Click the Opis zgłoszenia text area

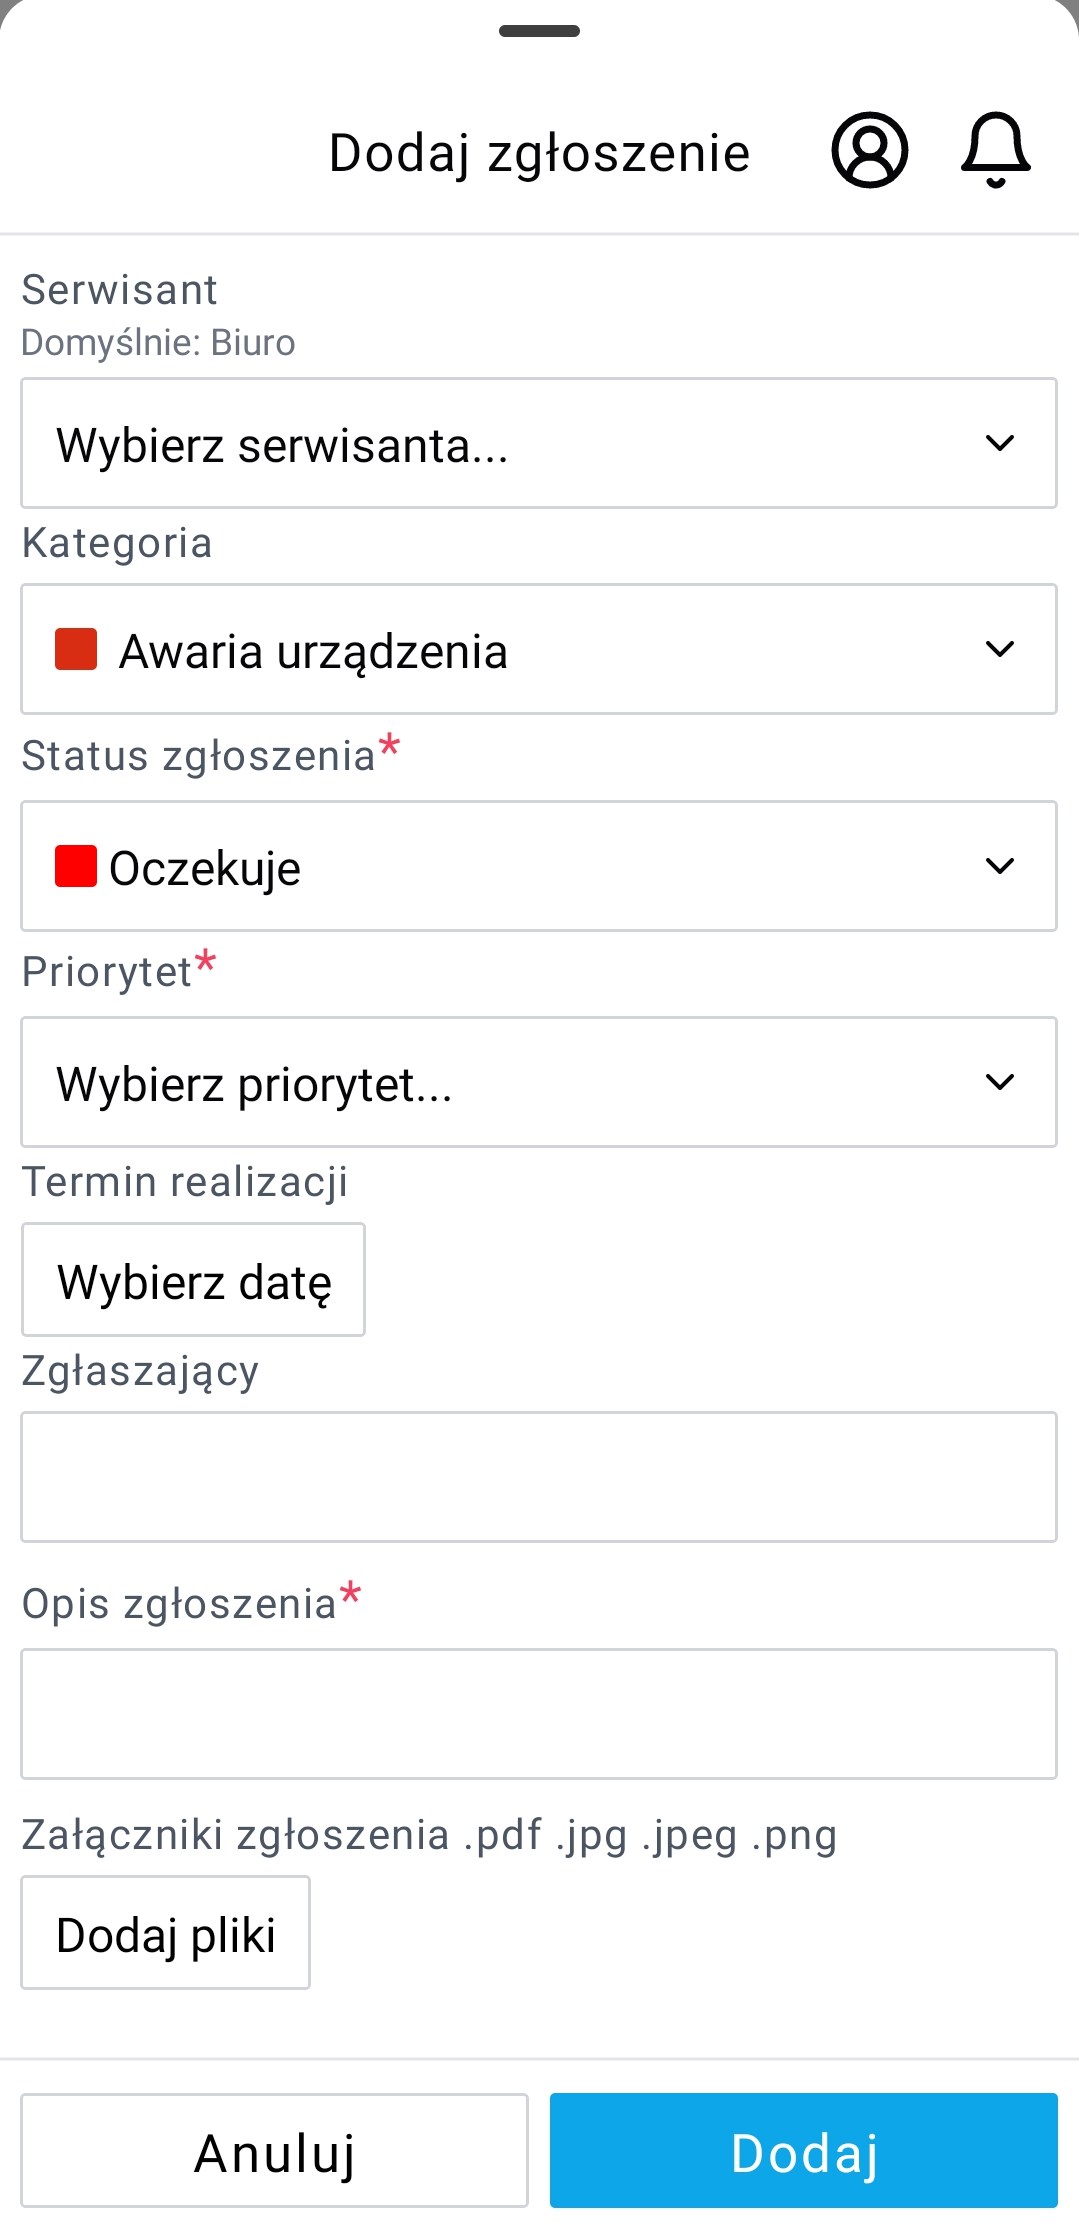coord(539,1713)
